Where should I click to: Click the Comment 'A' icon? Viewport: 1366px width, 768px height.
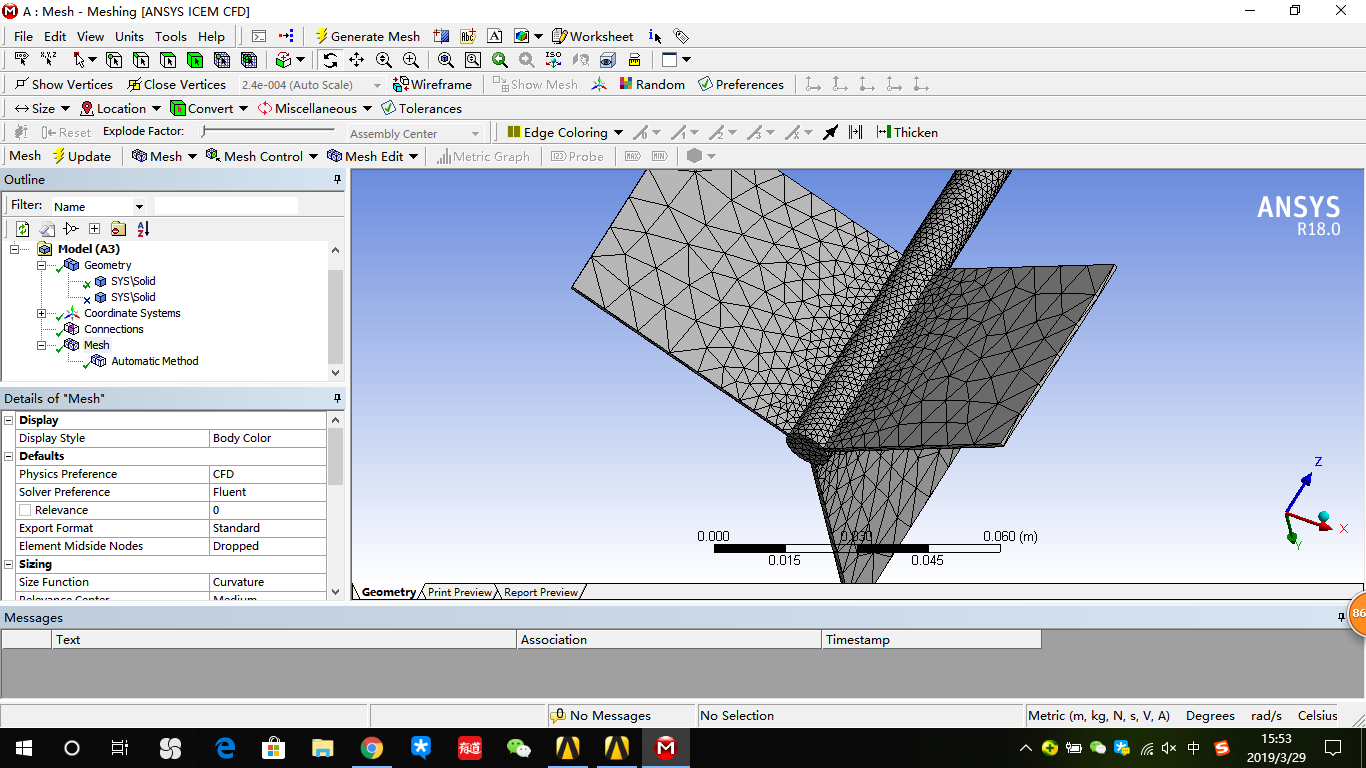point(494,36)
